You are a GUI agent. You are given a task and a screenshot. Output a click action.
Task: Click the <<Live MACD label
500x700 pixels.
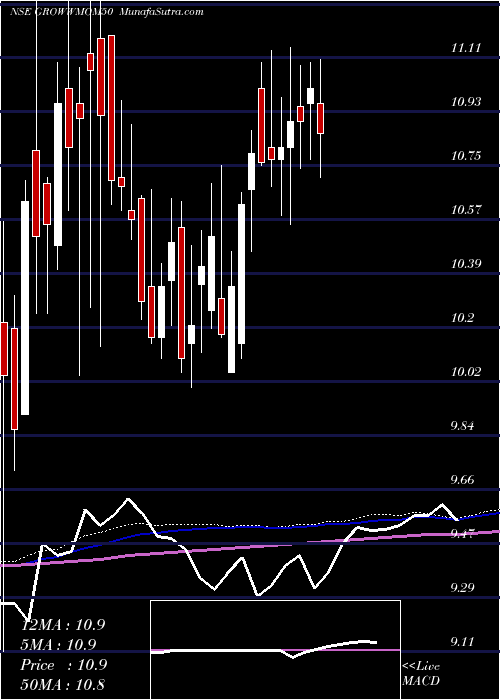click(x=421, y=674)
